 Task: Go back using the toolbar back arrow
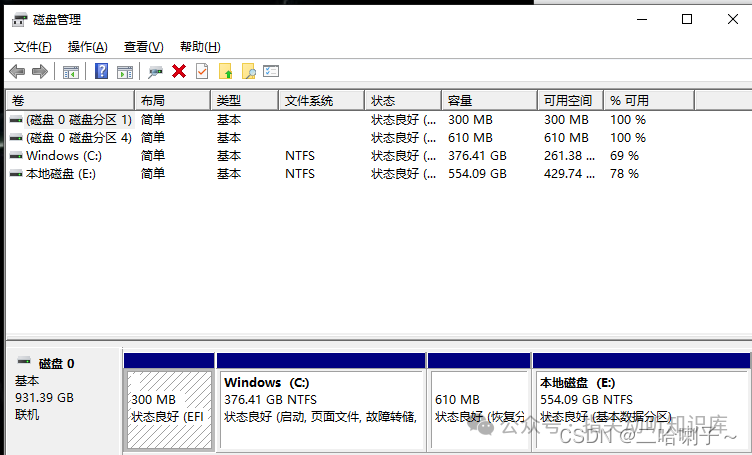17,72
